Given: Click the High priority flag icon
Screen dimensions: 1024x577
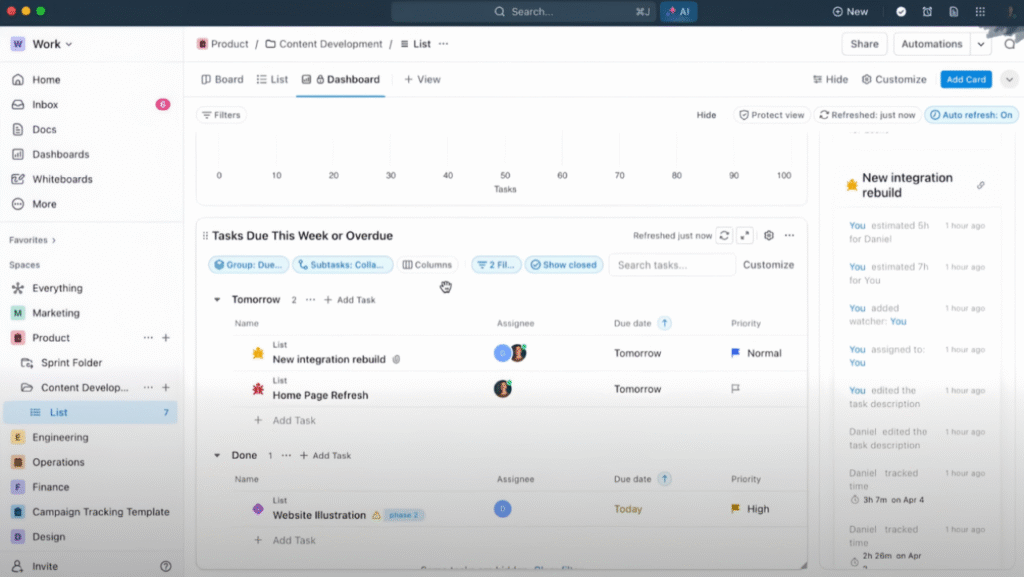Looking at the screenshot, I should 737,509.
